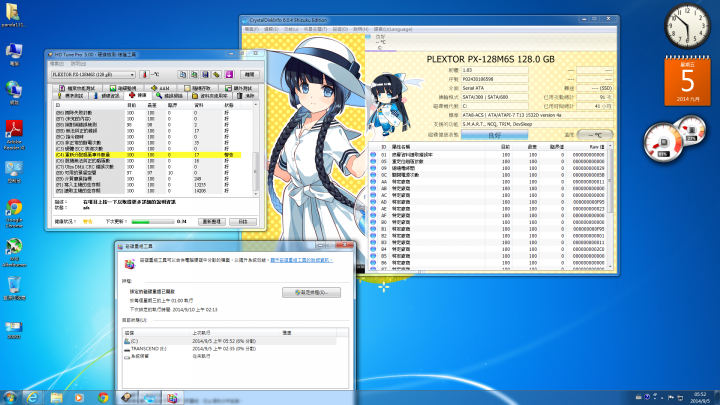Click the purple down-arrow icon in HD Tune toolbar
The width and height of the screenshot is (720, 405).
(x=229, y=74)
